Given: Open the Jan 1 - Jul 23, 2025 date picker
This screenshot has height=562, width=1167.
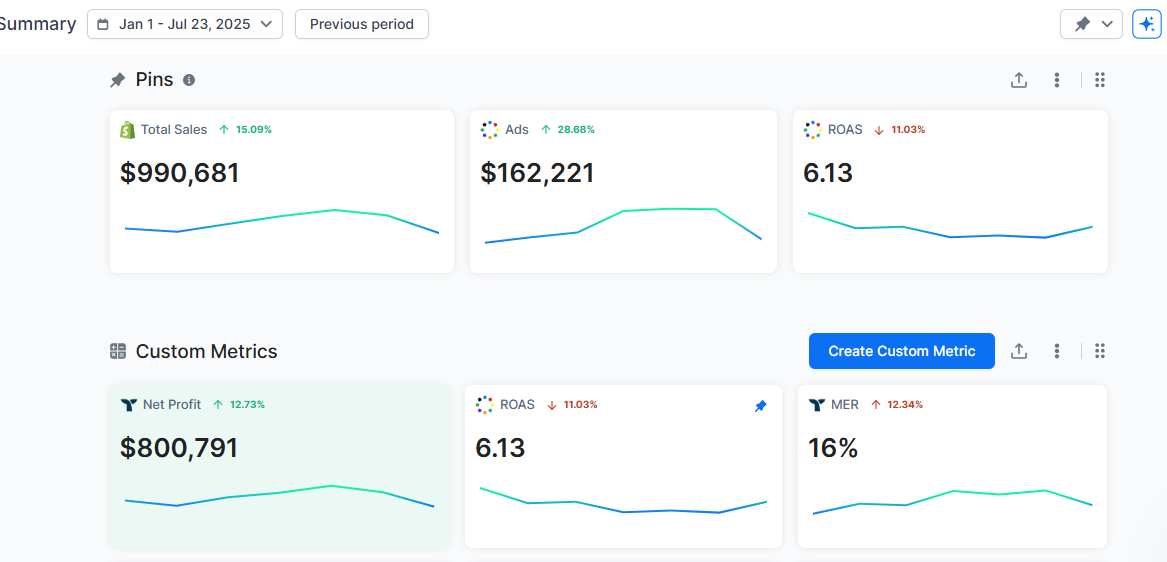Looking at the screenshot, I should (x=185, y=24).
